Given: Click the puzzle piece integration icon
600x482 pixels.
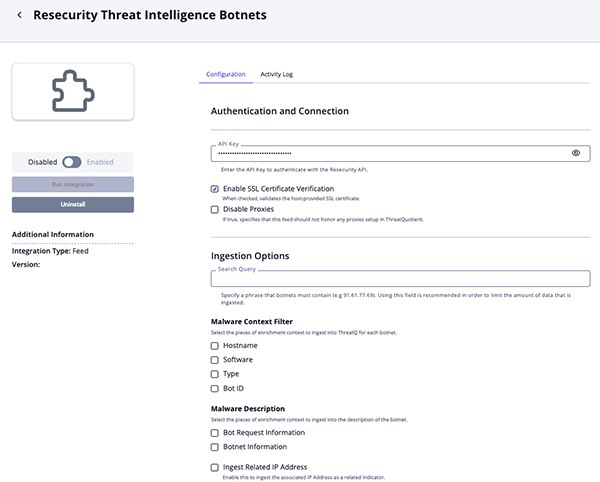Looking at the screenshot, I should tap(72, 92).
